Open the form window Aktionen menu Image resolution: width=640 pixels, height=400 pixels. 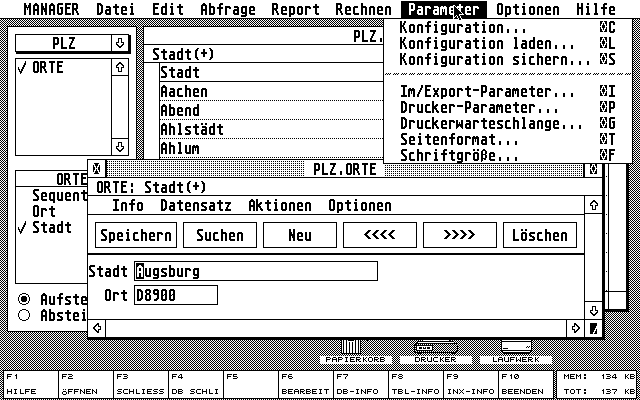tap(280, 205)
